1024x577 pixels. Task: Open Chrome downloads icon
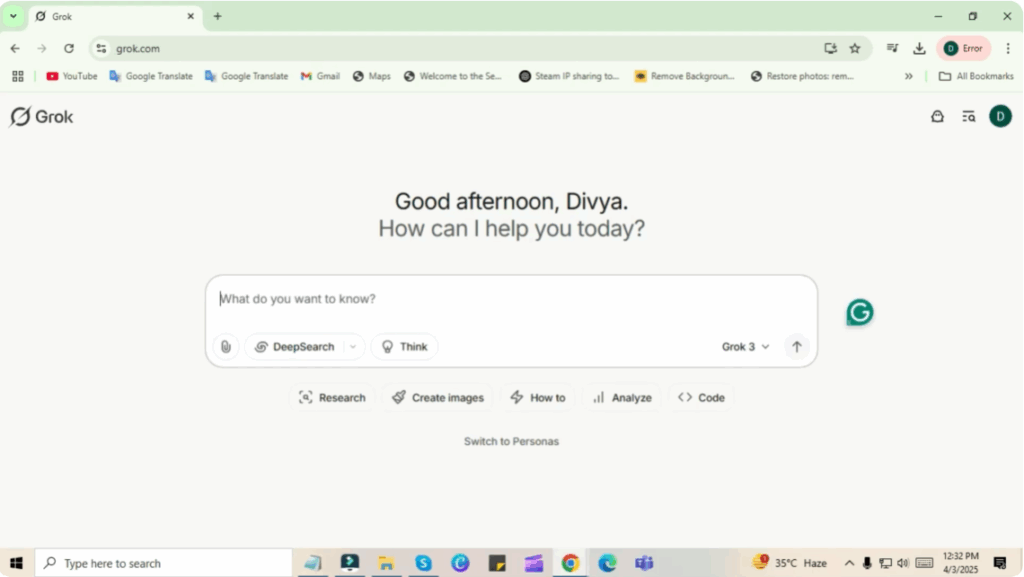tap(919, 48)
